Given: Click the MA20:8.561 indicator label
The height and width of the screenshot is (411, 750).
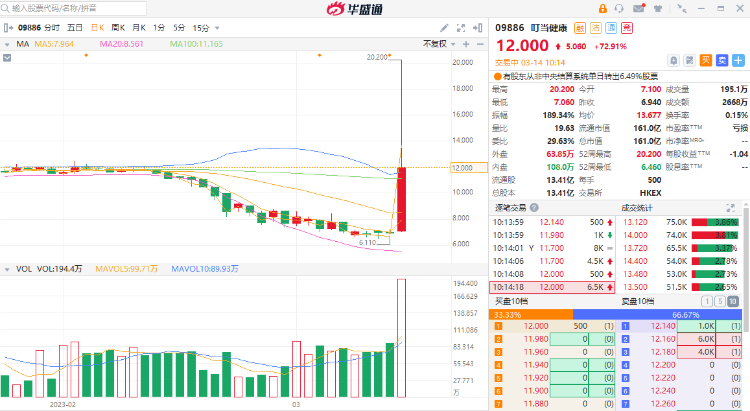Looking at the screenshot, I should click(x=121, y=44).
